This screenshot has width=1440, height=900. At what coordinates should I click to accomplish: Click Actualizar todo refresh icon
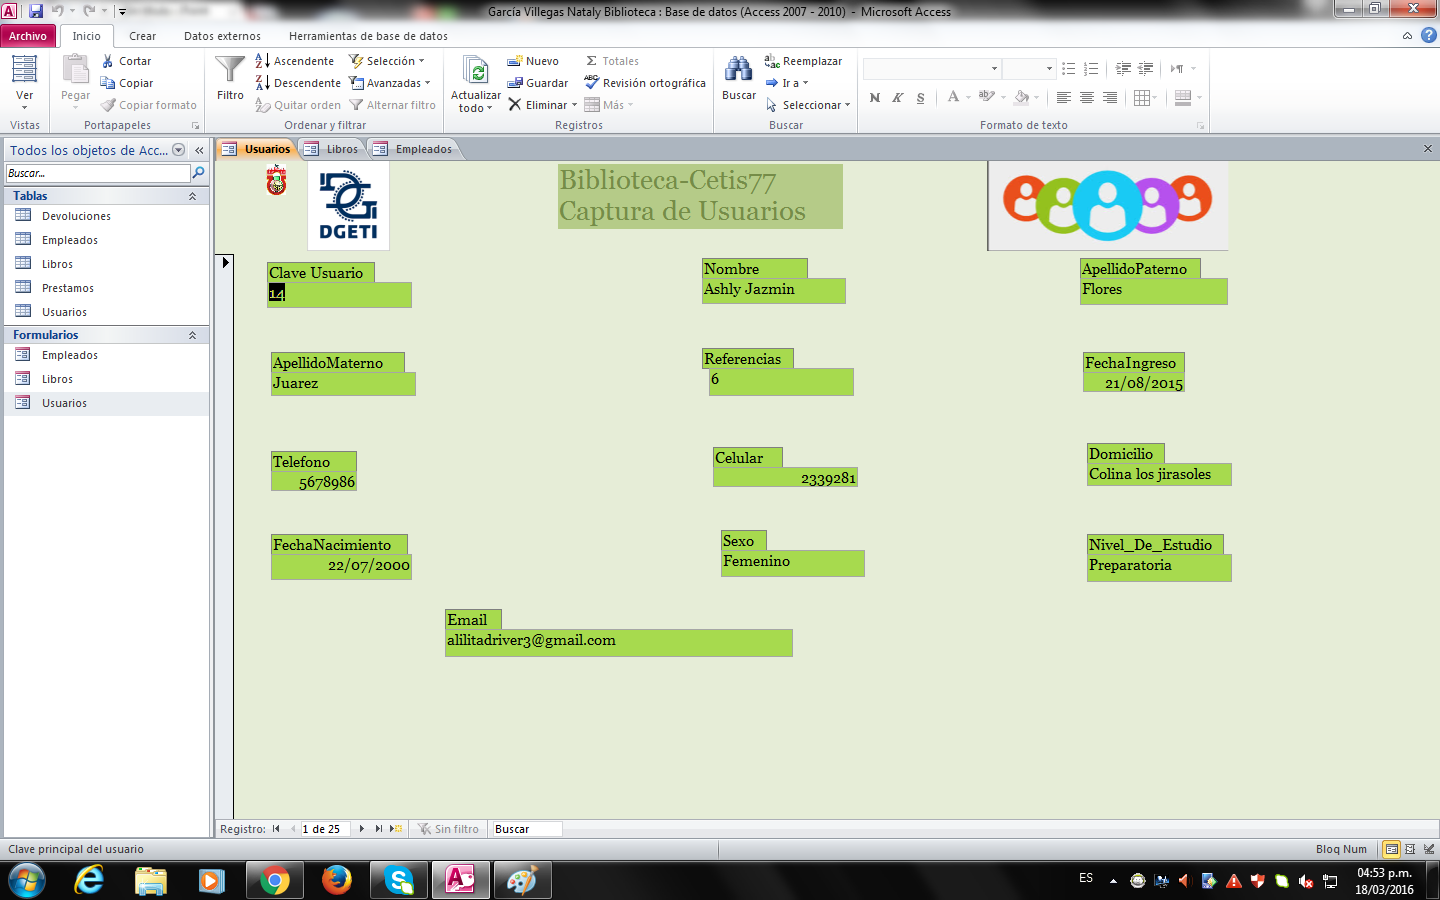click(x=476, y=71)
